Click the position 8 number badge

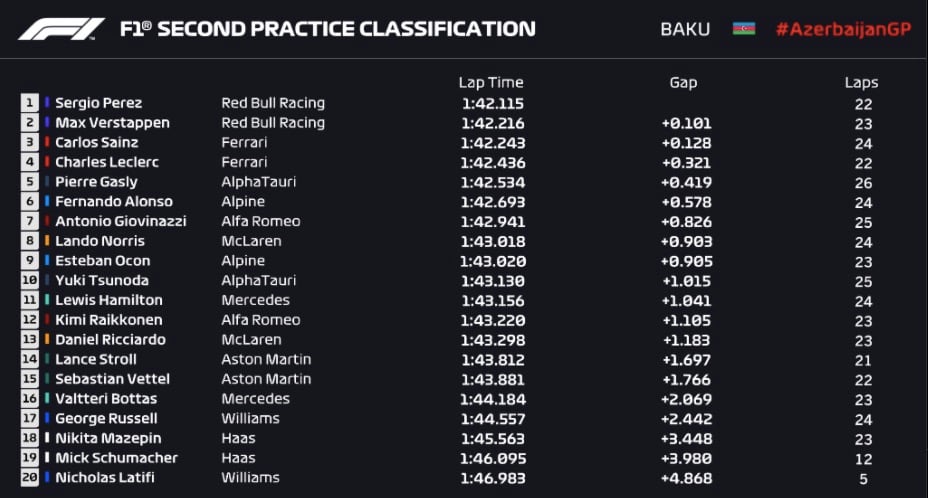pos(30,241)
